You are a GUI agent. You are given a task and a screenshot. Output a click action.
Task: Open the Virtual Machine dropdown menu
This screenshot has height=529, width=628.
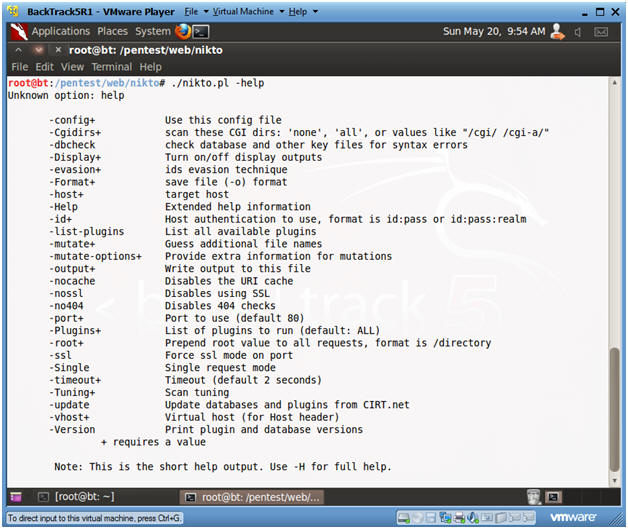point(248,12)
